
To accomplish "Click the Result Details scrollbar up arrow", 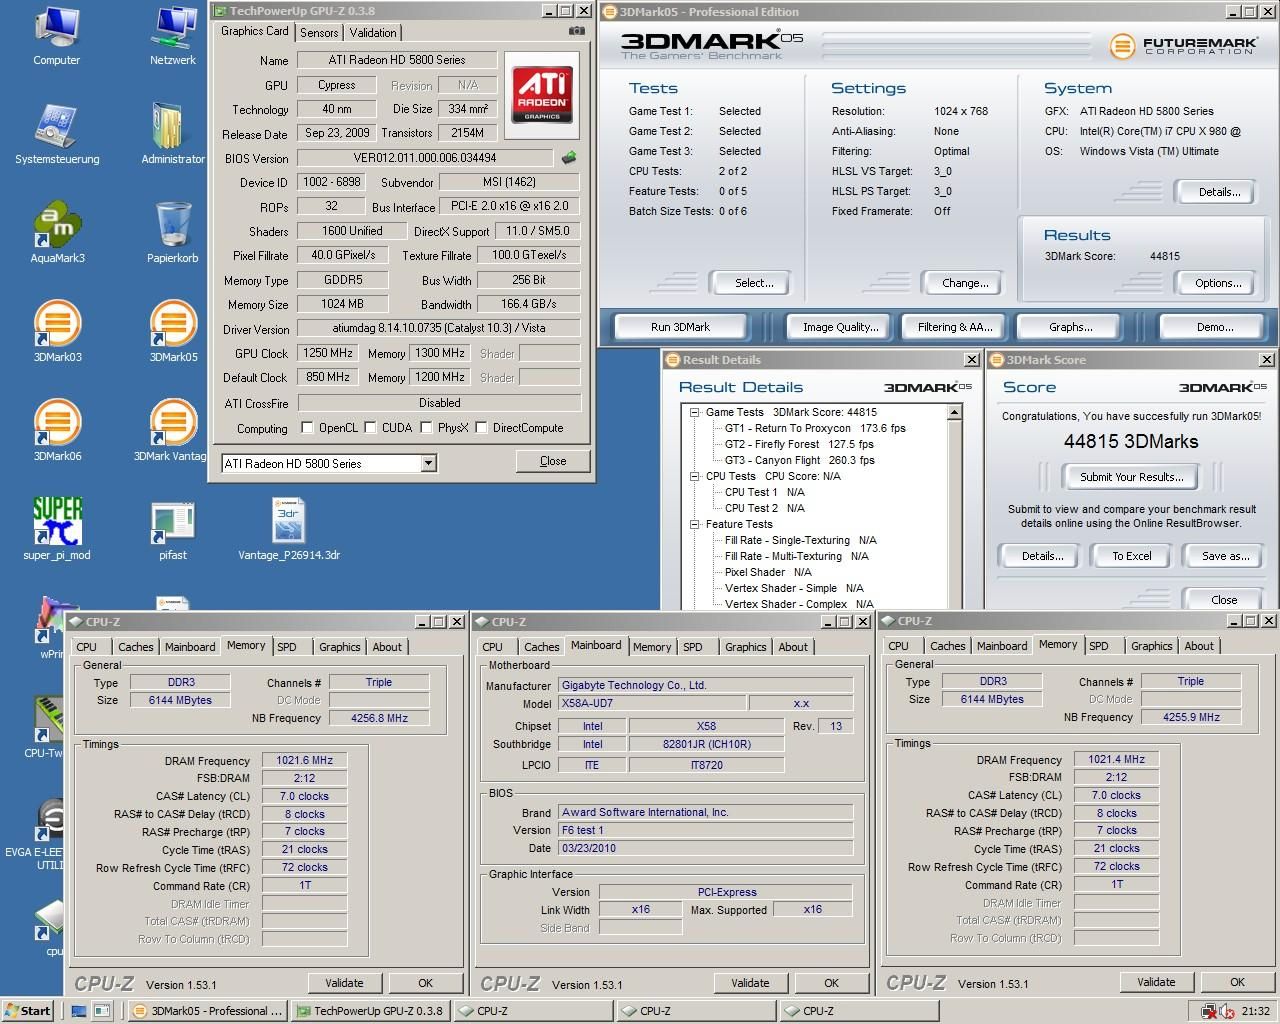I will pos(954,412).
